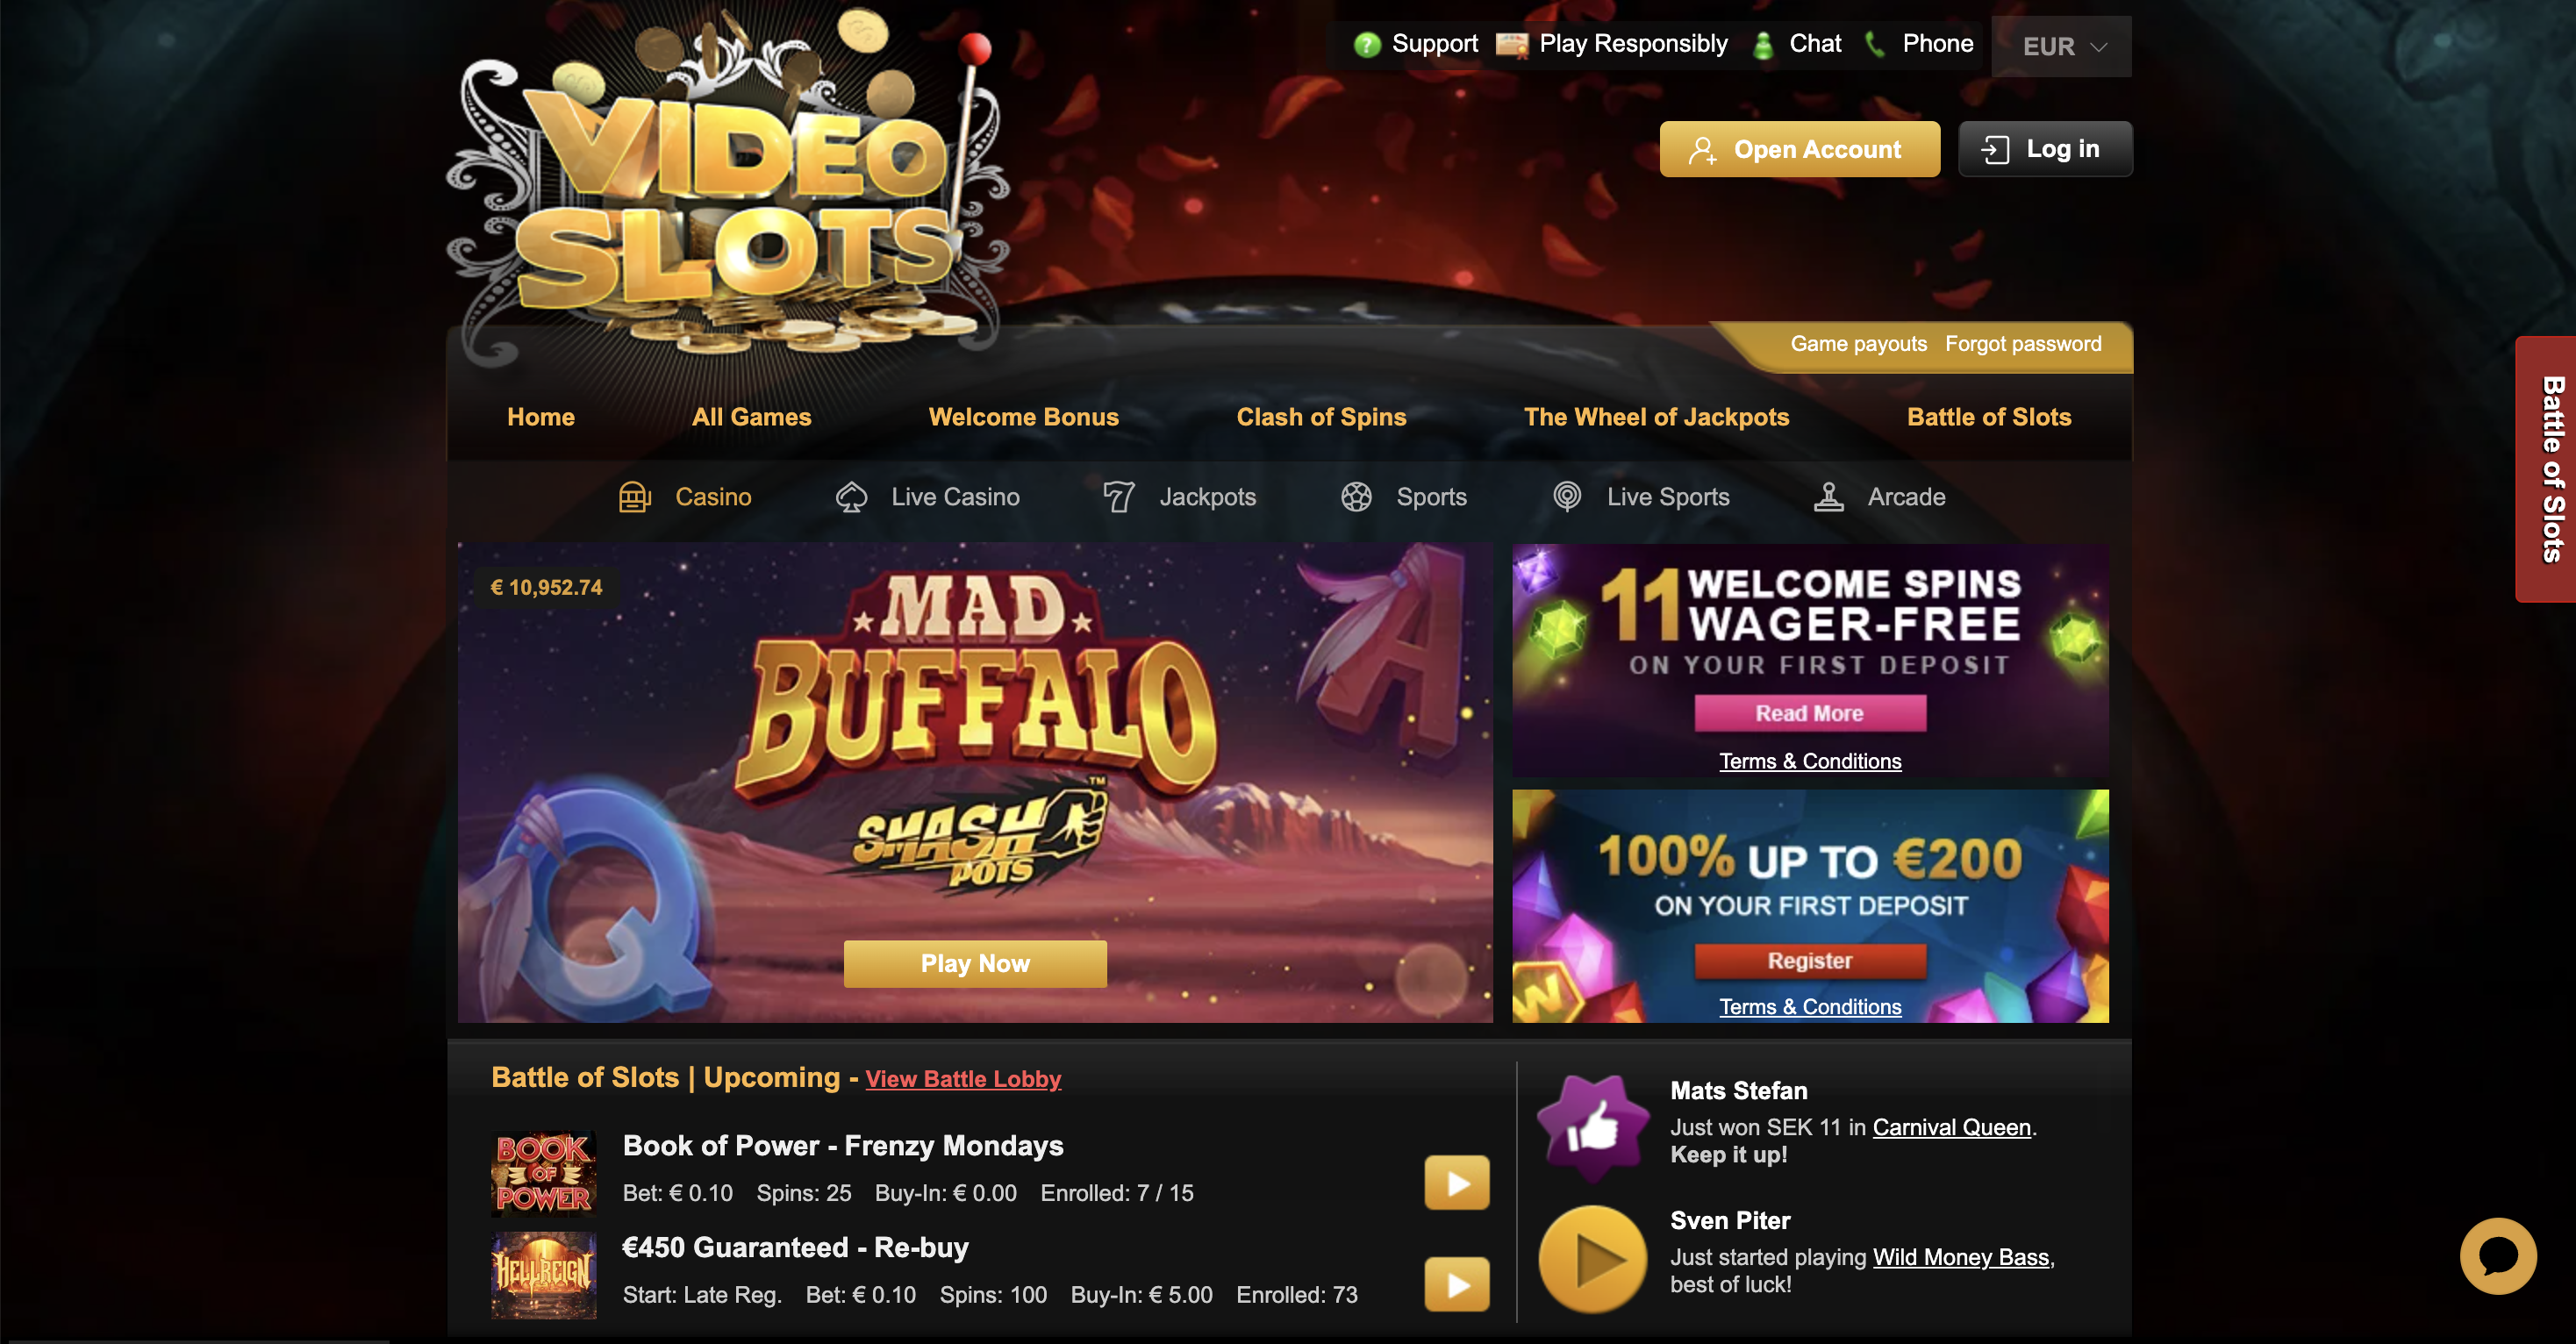Click the Open Account button
Image resolution: width=2576 pixels, height=1344 pixels.
(x=1799, y=149)
